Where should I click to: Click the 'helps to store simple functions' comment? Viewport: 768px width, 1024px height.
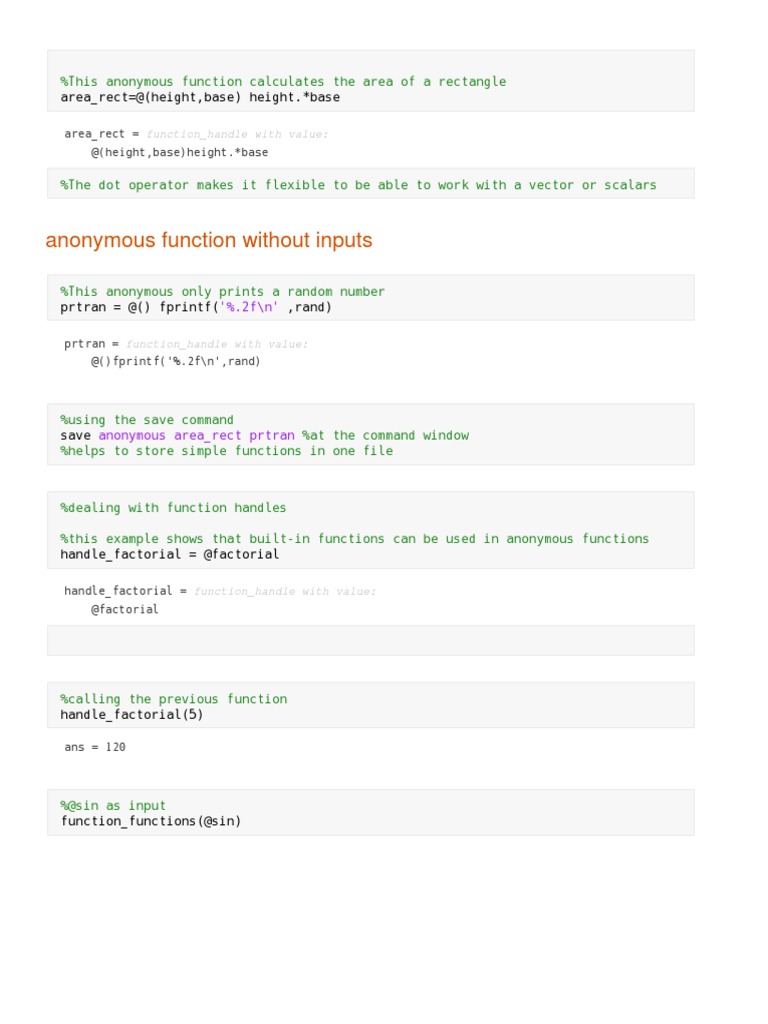pyautogui.click(x=226, y=451)
